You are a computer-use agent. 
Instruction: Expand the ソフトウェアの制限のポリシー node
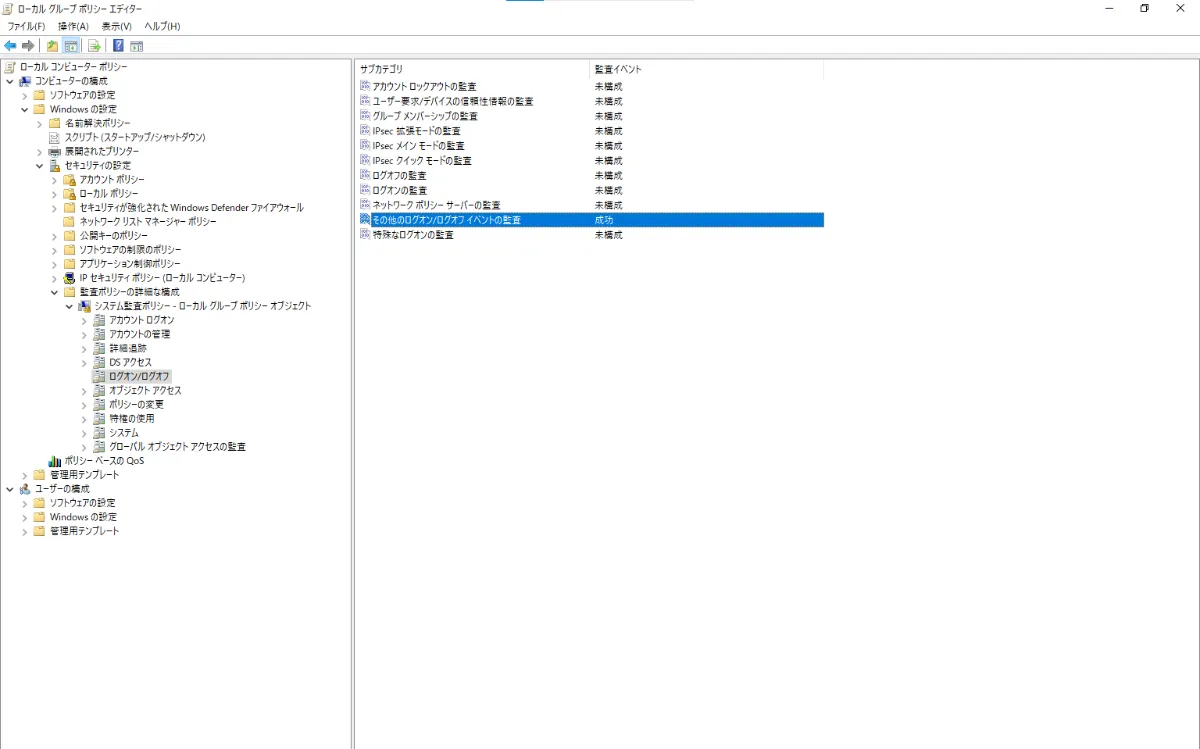pos(55,249)
